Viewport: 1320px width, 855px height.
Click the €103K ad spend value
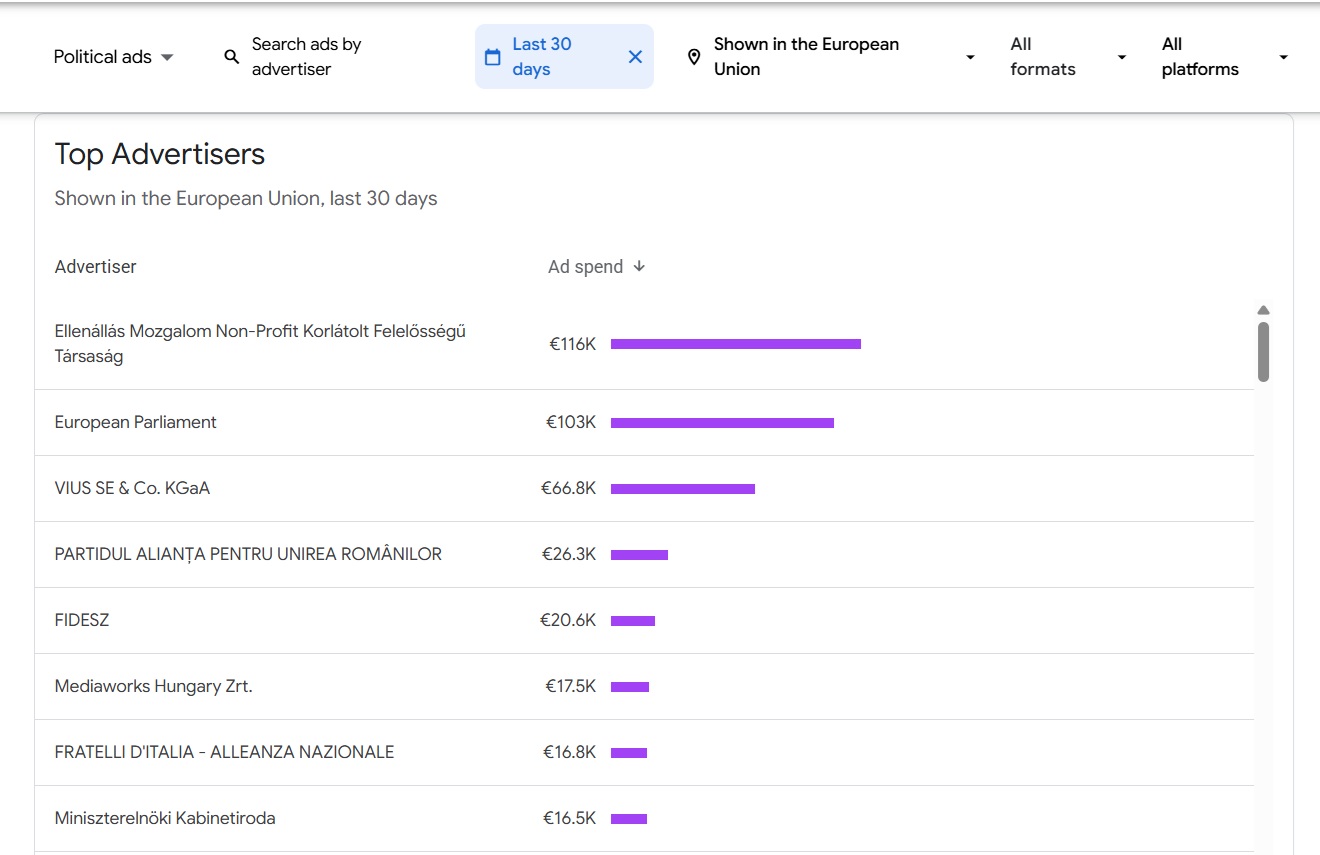pos(571,423)
